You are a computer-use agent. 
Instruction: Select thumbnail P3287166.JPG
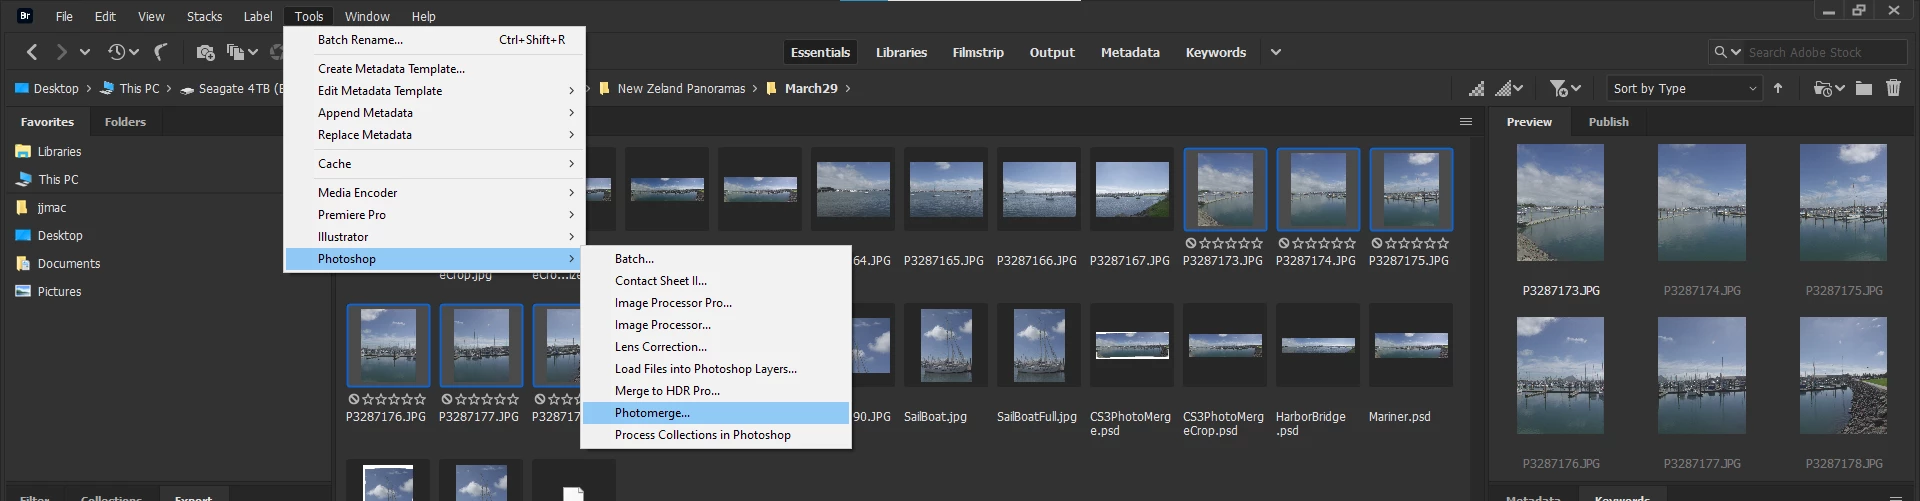click(x=1039, y=190)
